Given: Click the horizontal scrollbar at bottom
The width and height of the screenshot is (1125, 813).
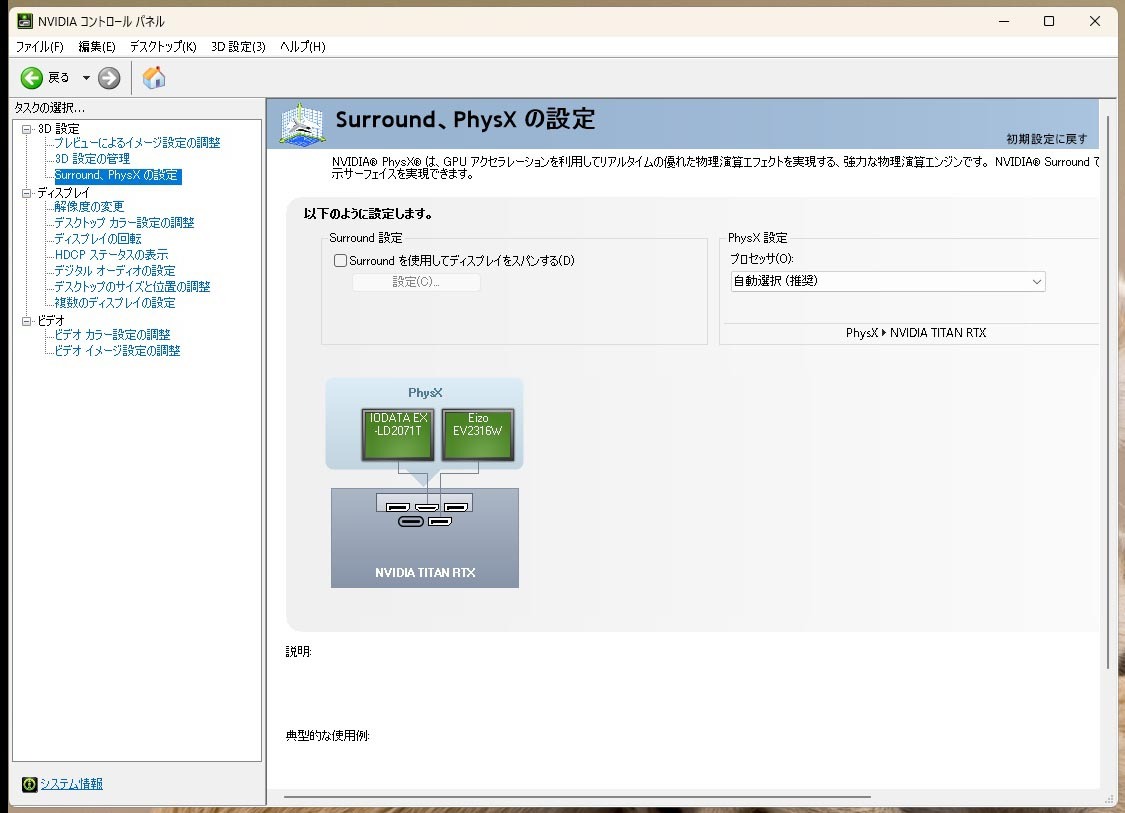Looking at the screenshot, I should coord(578,796).
